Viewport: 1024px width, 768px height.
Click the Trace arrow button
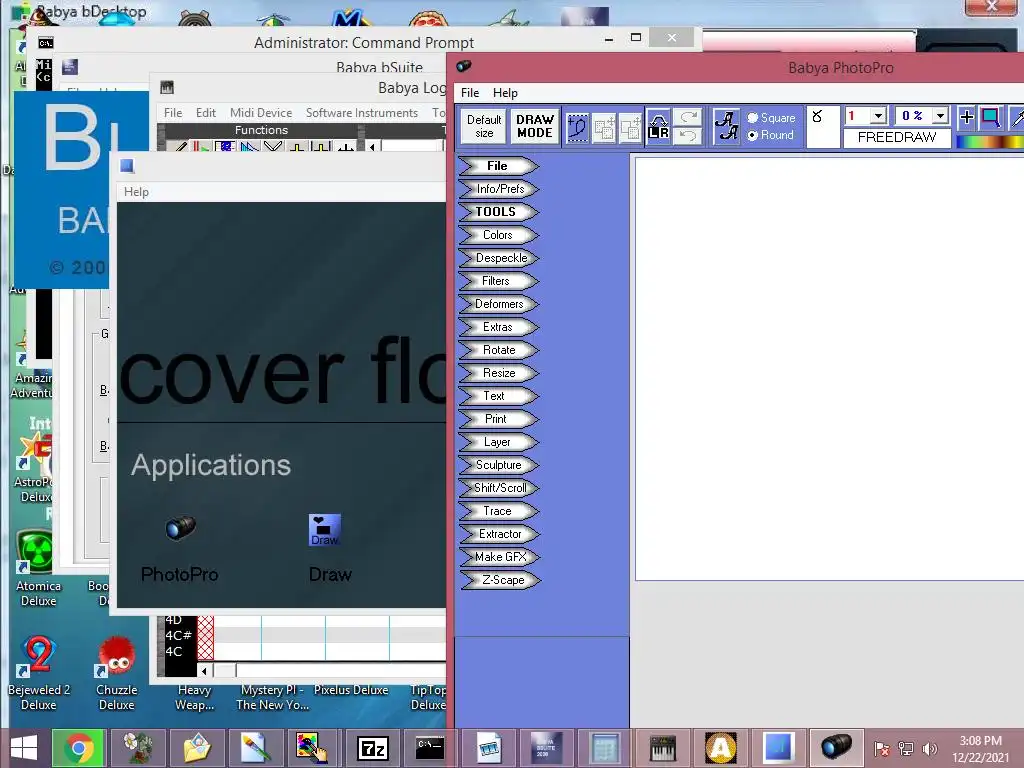coord(498,511)
